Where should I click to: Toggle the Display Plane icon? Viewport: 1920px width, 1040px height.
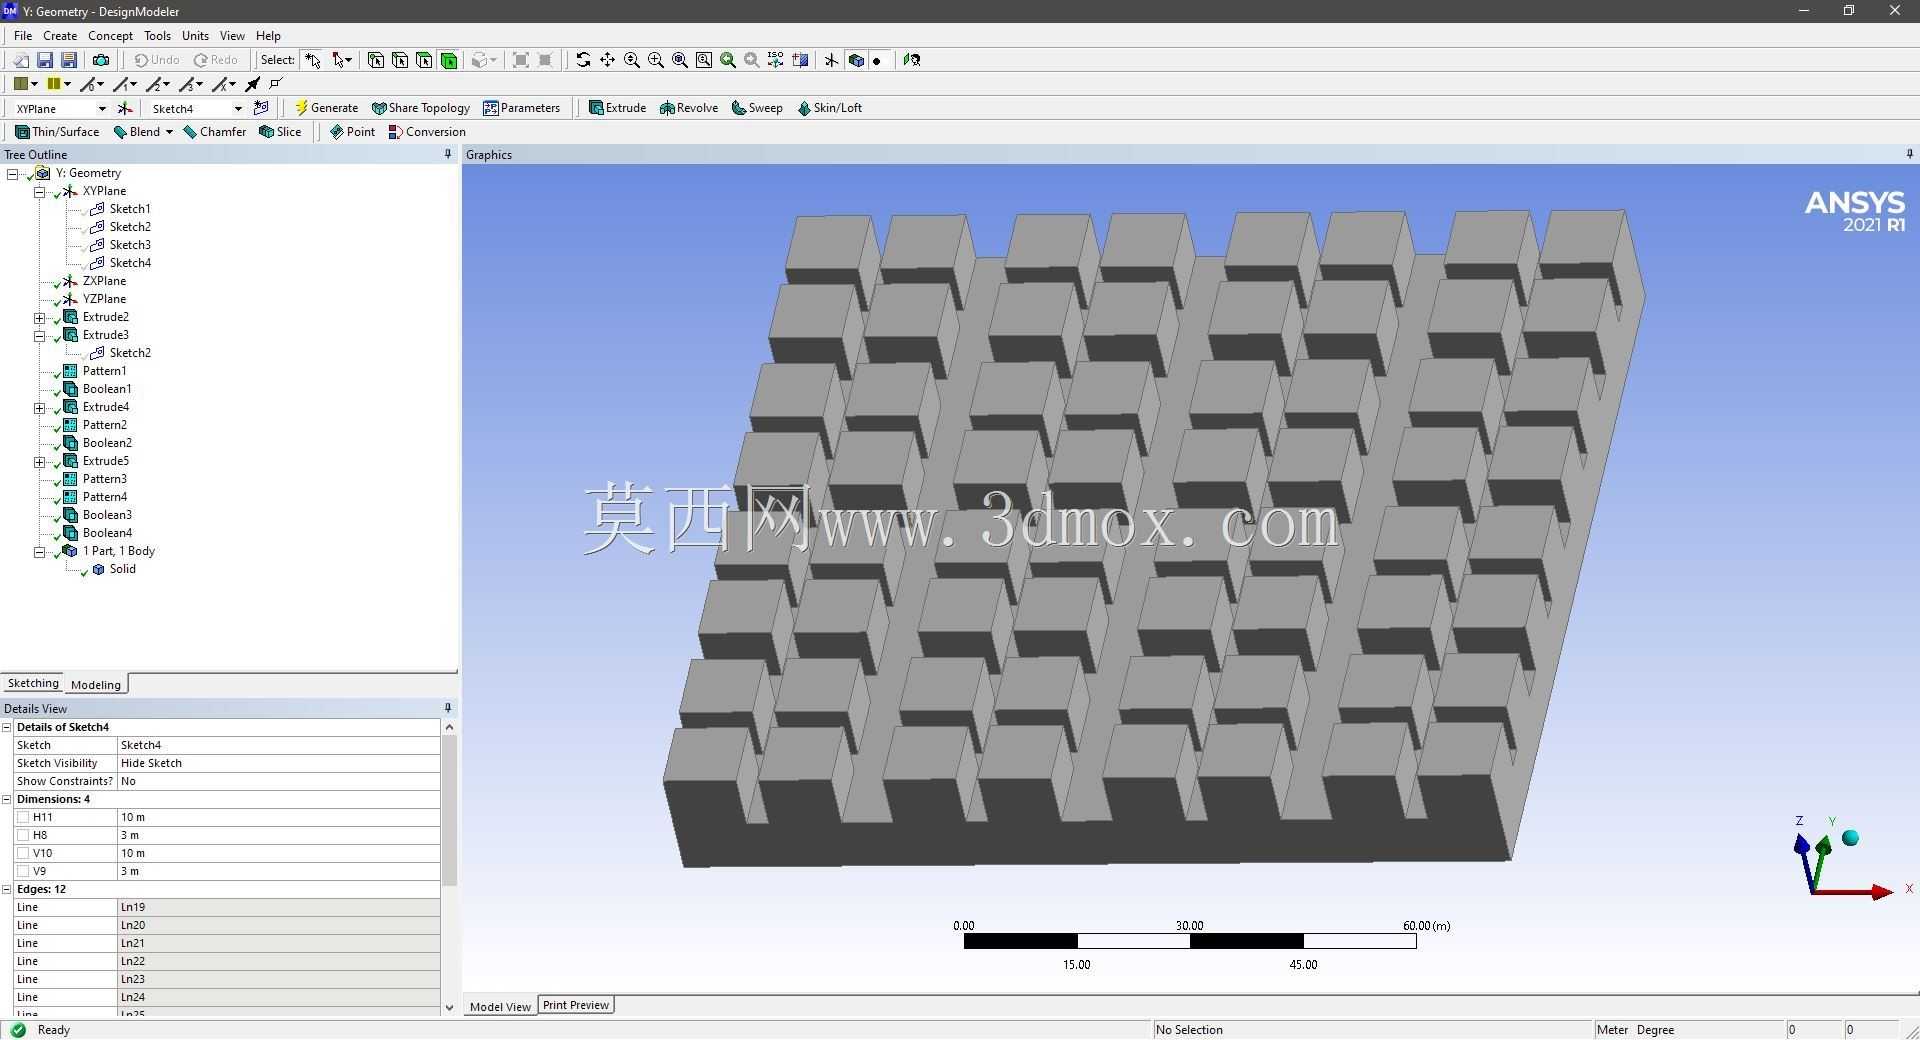pyautogui.click(x=831, y=60)
